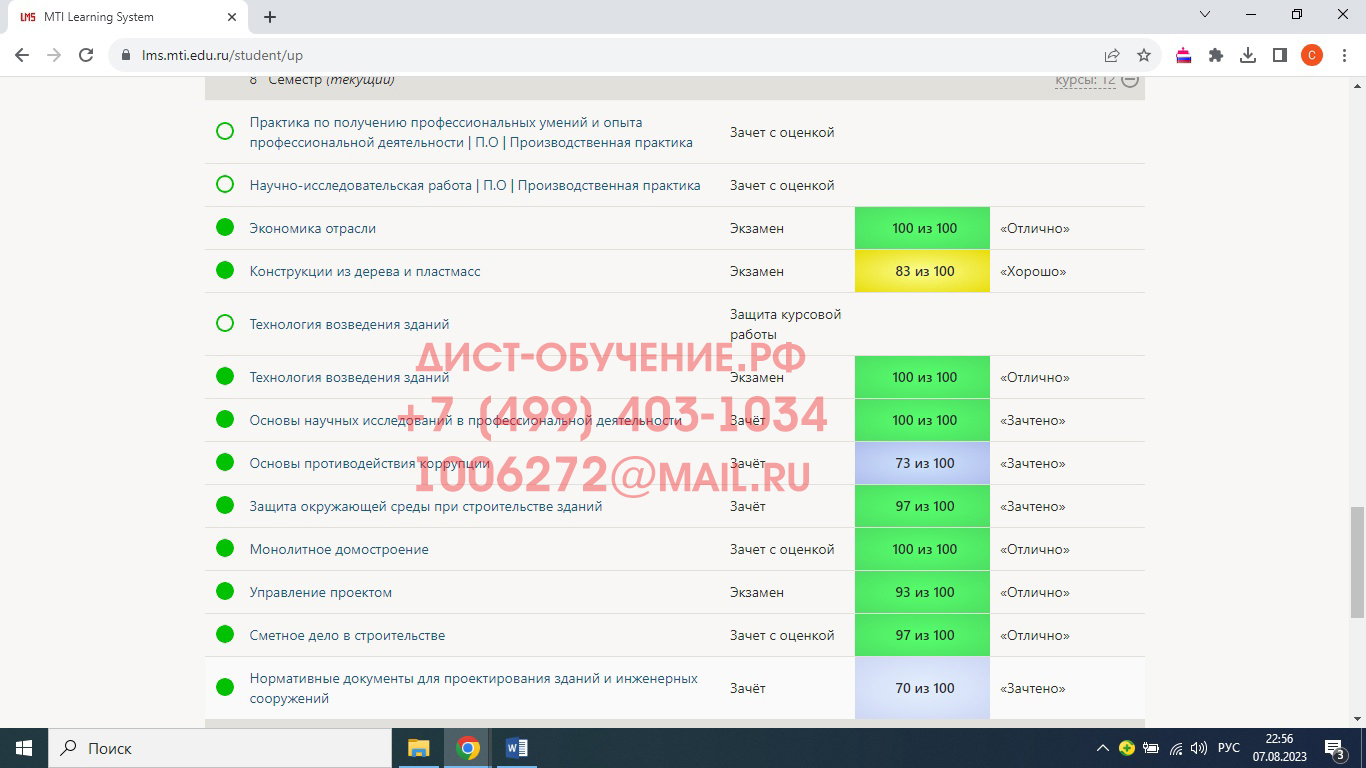Expand the курсы: 12 counter link
Screen dimensions: 1366x768
1085,80
